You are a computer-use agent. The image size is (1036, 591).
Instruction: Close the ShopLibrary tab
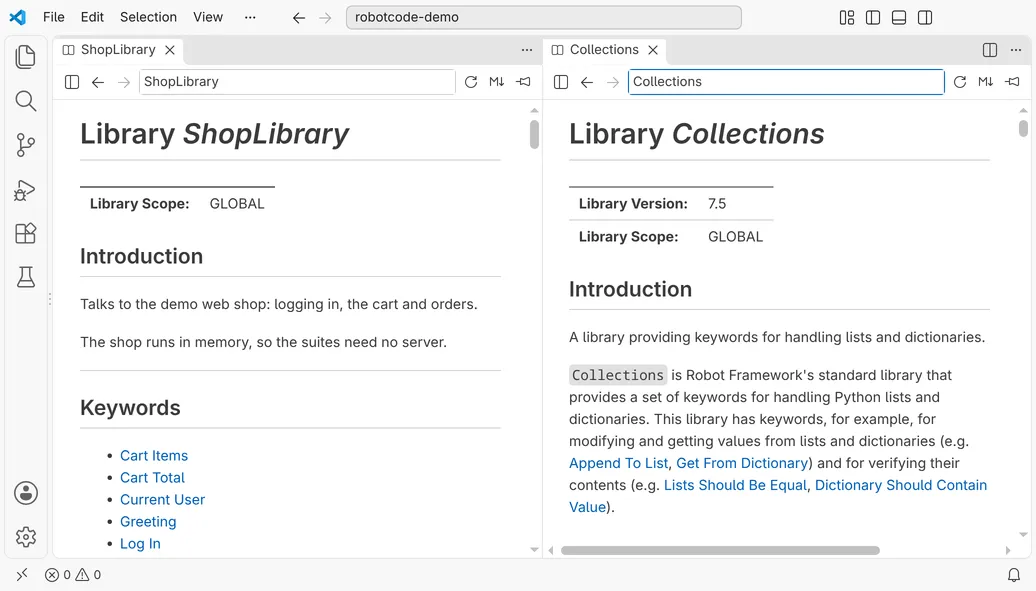point(170,50)
